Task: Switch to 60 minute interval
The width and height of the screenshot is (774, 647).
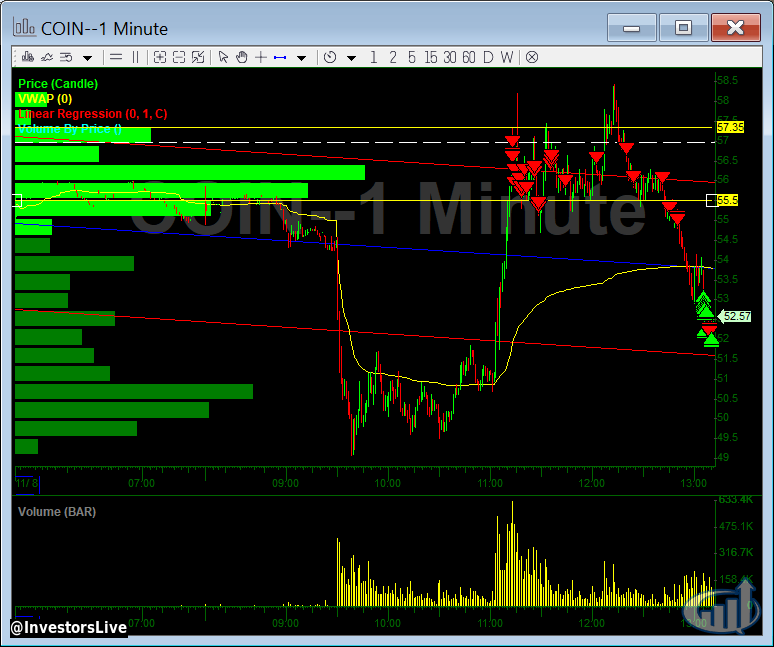Action: [469, 57]
